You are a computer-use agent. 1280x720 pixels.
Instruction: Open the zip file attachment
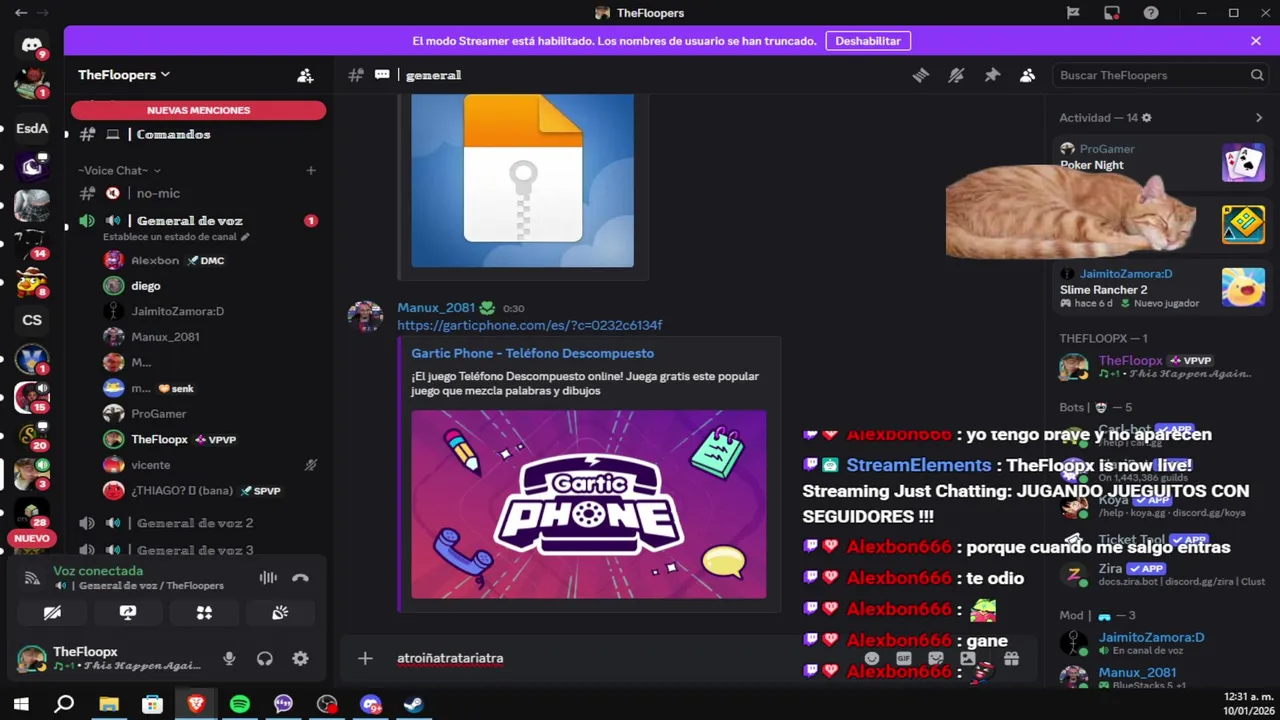pyautogui.click(x=522, y=181)
